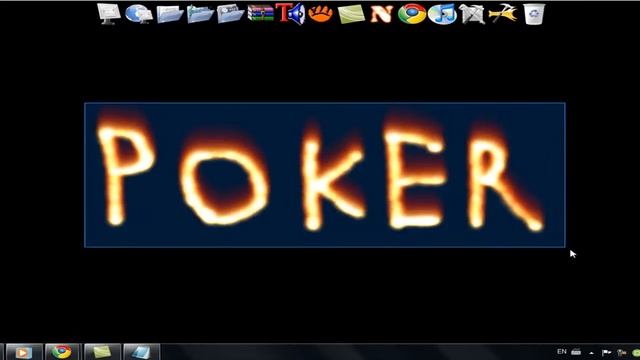Image resolution: width=640 pixels, height=360 pixels.
Task: Launch WinRAR stacked-books icon
Action: click(260, 13)
